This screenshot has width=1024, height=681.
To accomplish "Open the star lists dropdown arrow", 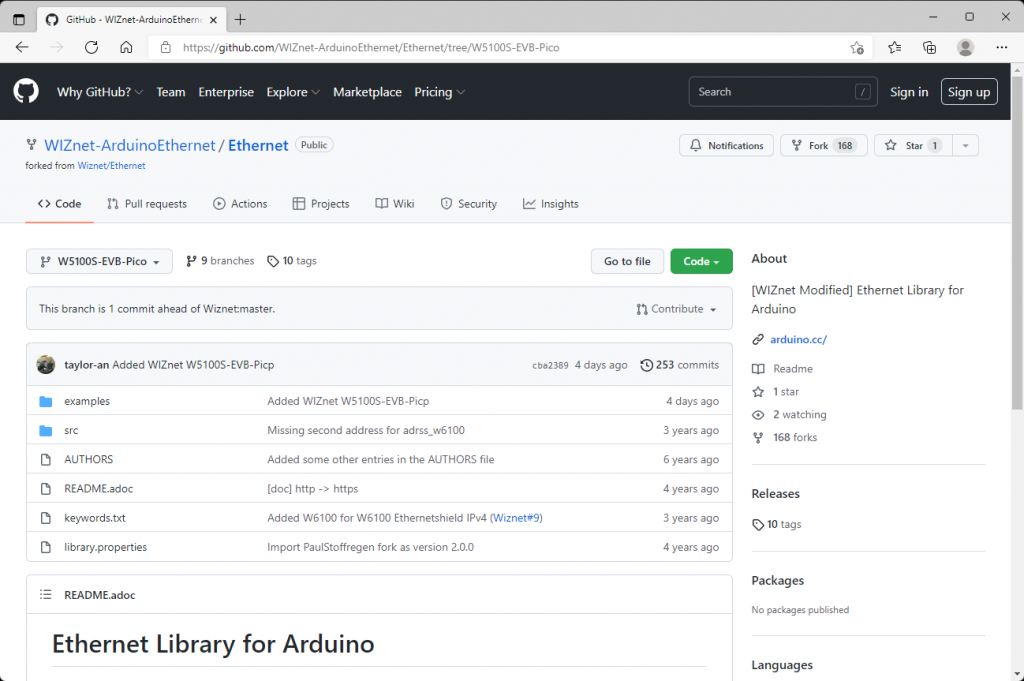I will tap(965, 146).
